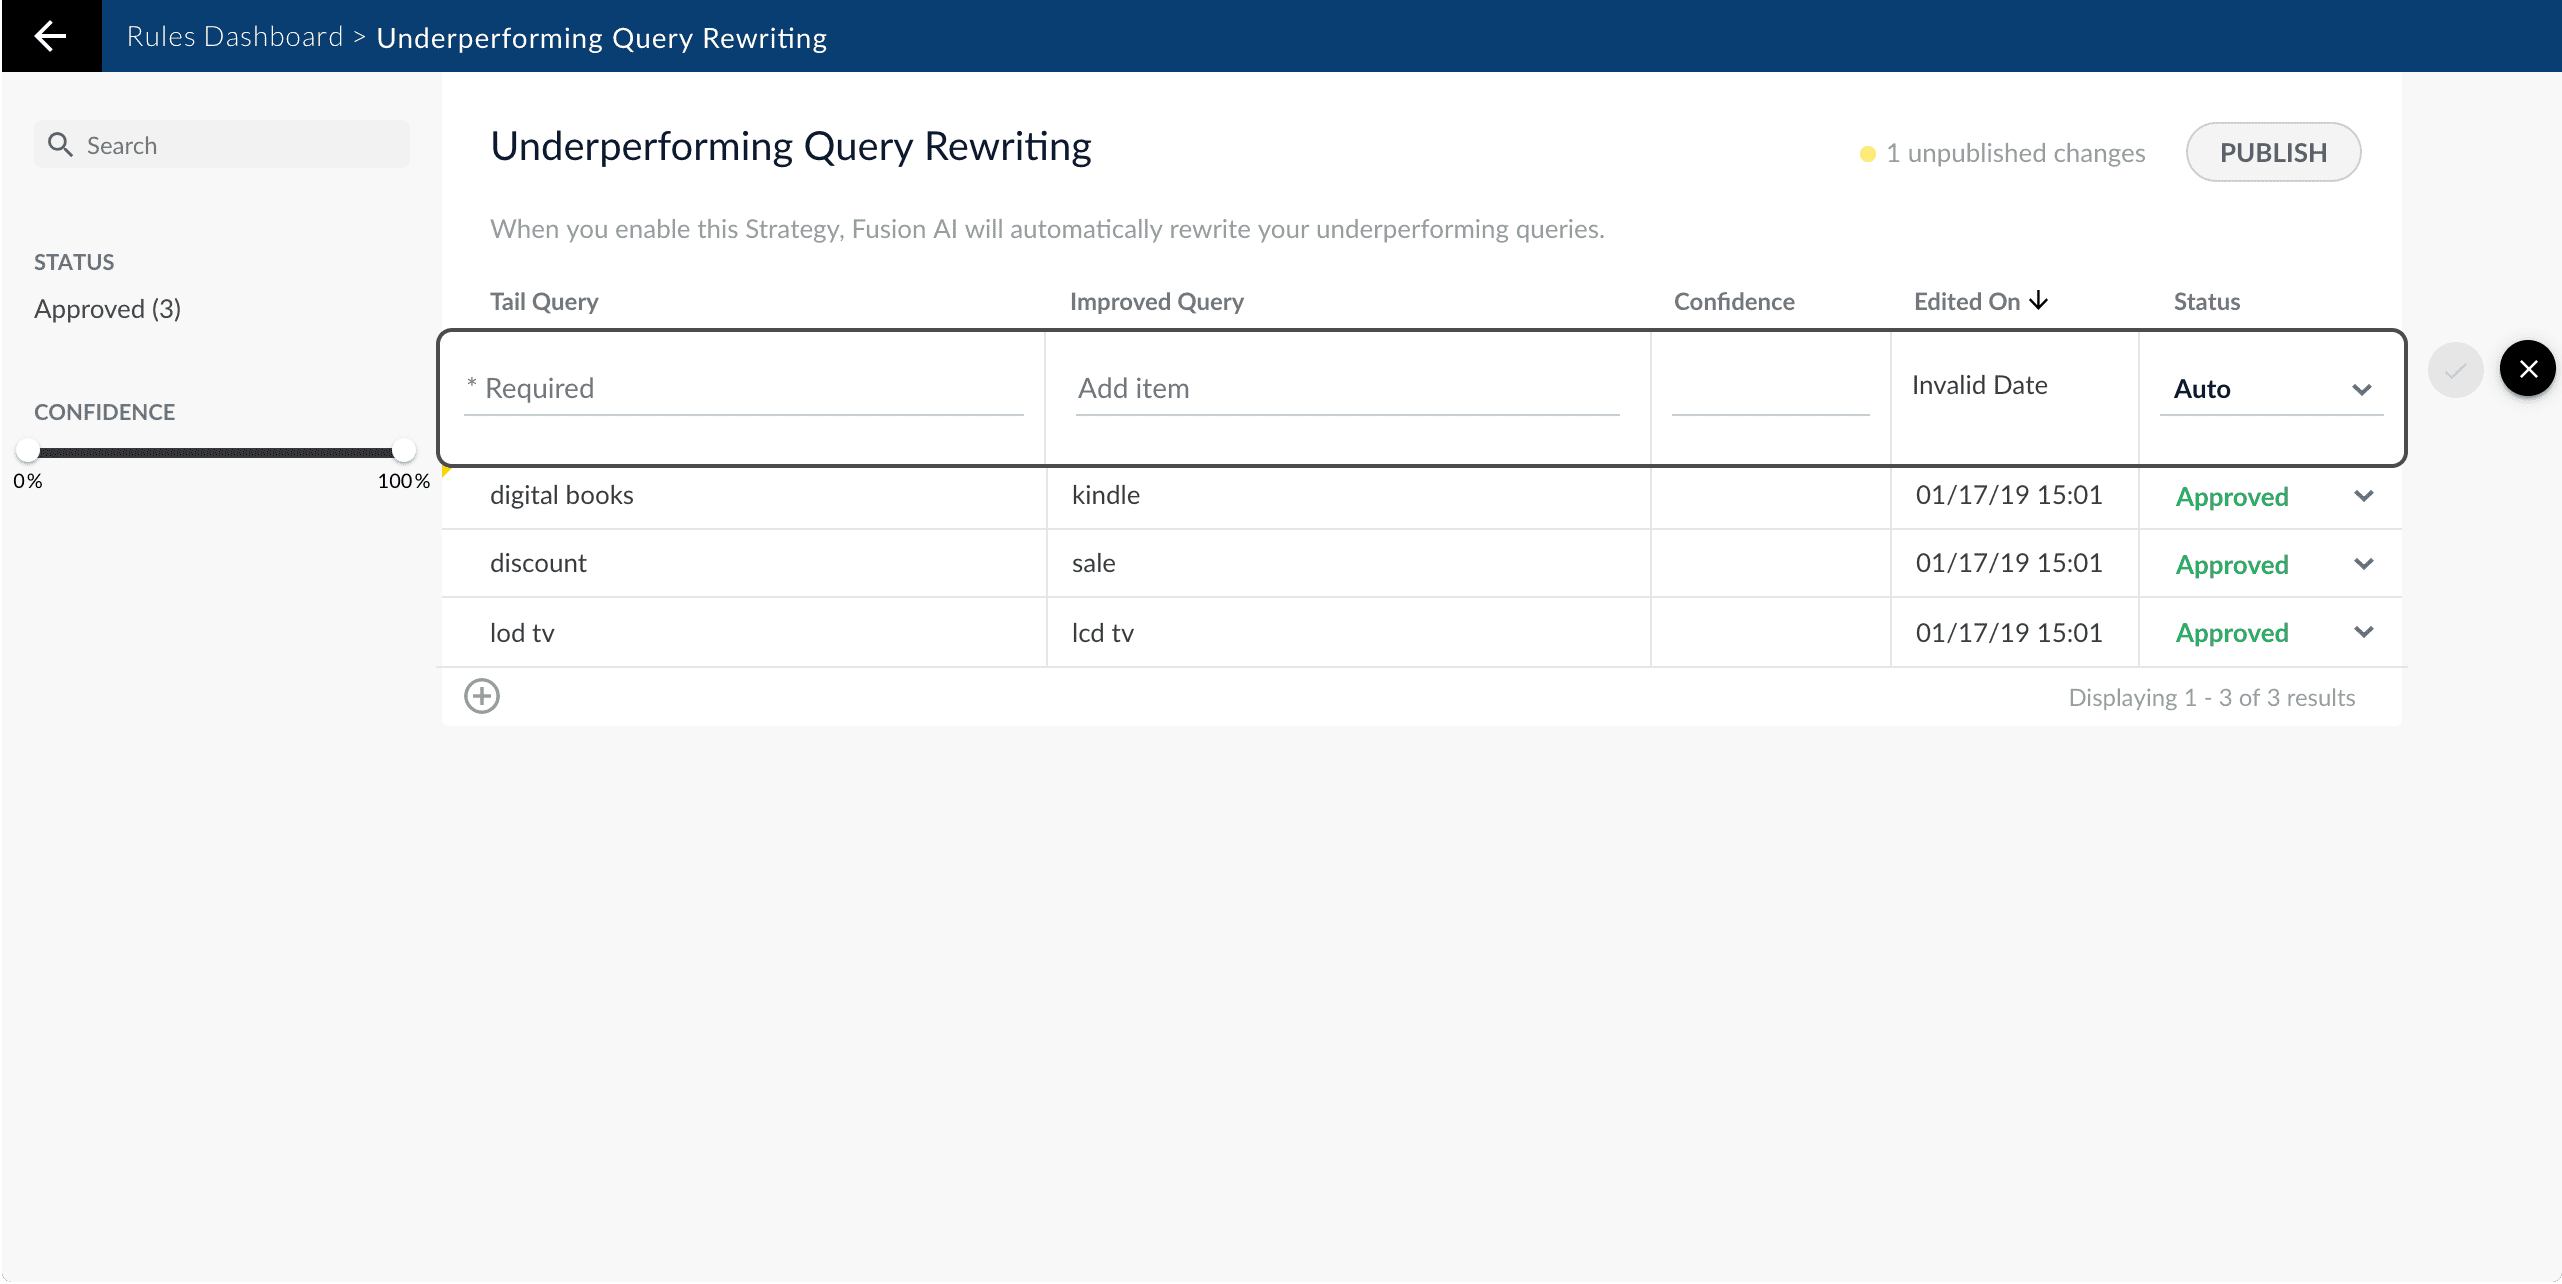Click the 100% confidence slider handle
The height and width of the screenshot is (1284, 2562).
(x=404, y=451)
